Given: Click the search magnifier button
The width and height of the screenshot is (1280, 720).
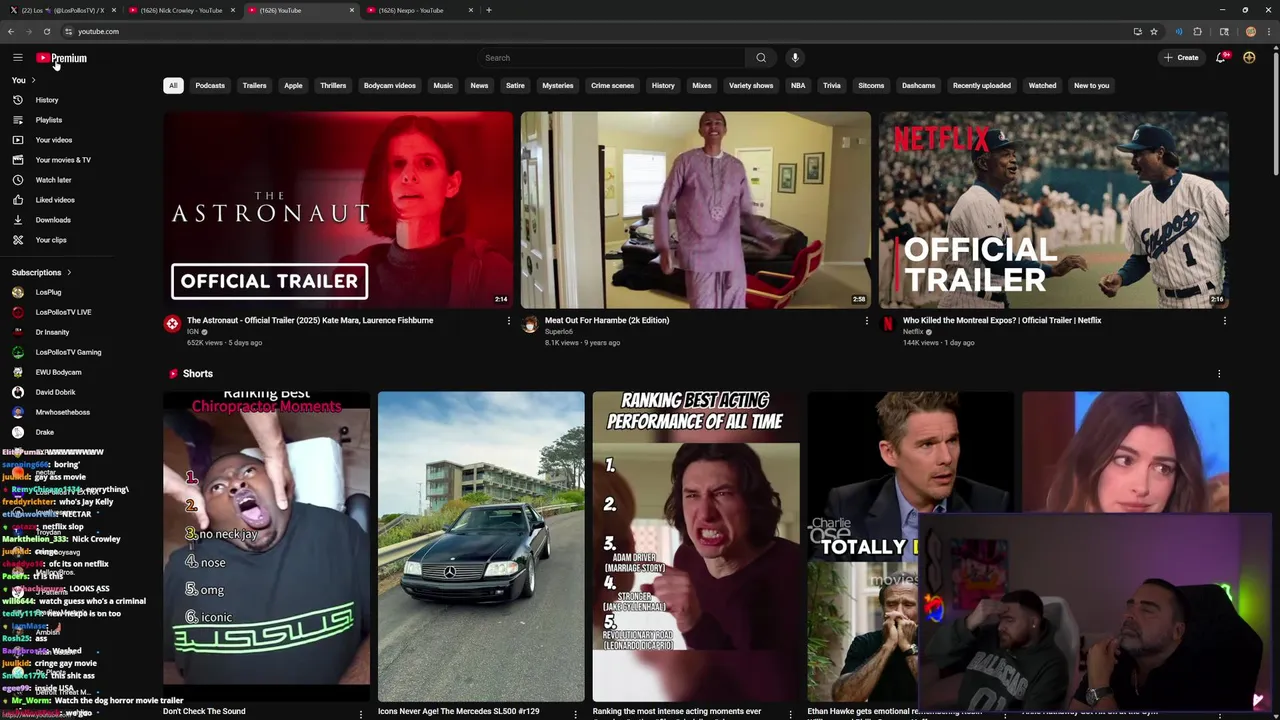Looking at the screenshot, I should tap(761, 58).
